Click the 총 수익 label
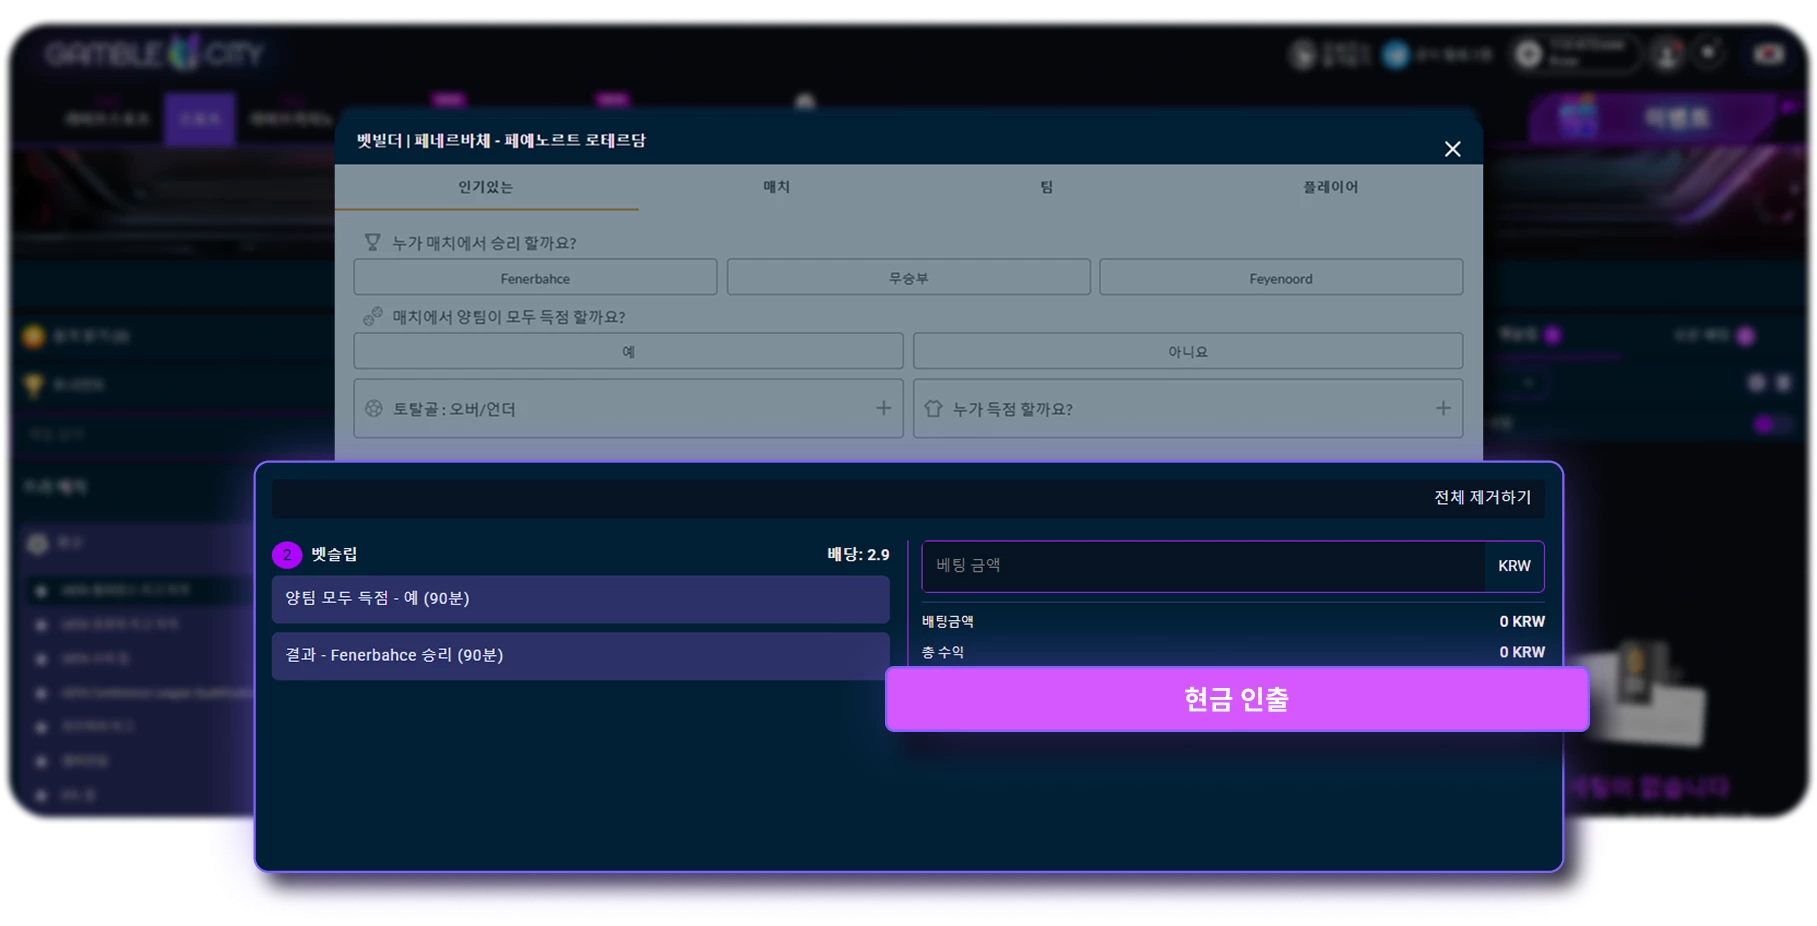The height and width of the screenshot is (926, 1817). click(x=942, y=652)
